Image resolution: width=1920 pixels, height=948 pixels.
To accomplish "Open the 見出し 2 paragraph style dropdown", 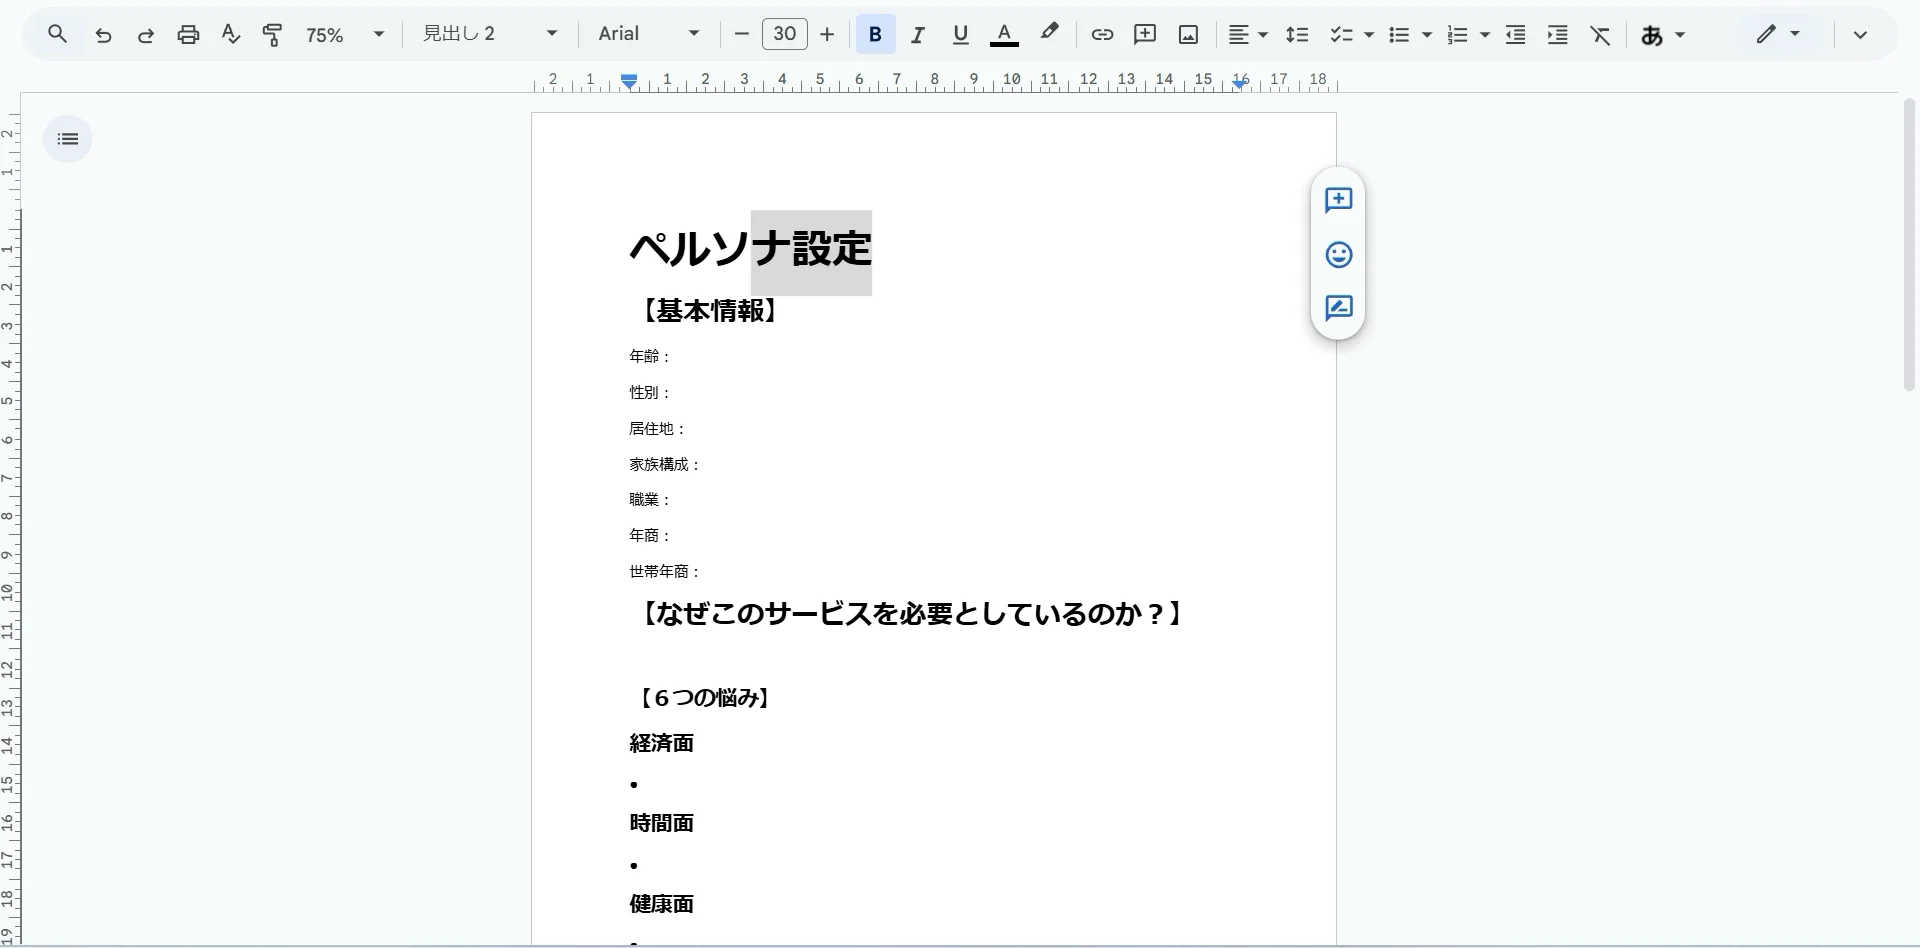I will [490, 34].
